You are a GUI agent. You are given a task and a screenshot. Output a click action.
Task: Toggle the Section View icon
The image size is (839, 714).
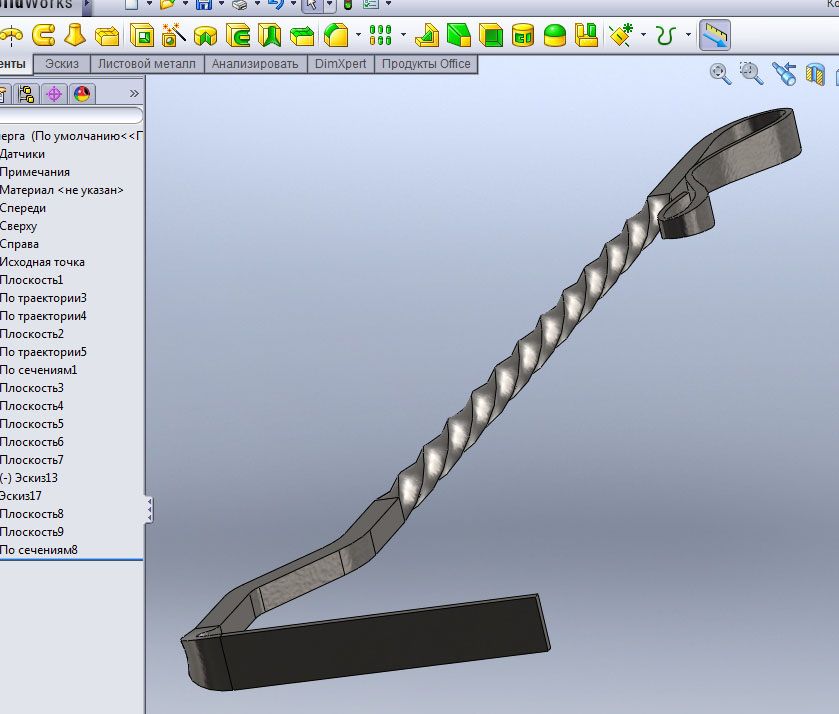[x=816, y=73]
